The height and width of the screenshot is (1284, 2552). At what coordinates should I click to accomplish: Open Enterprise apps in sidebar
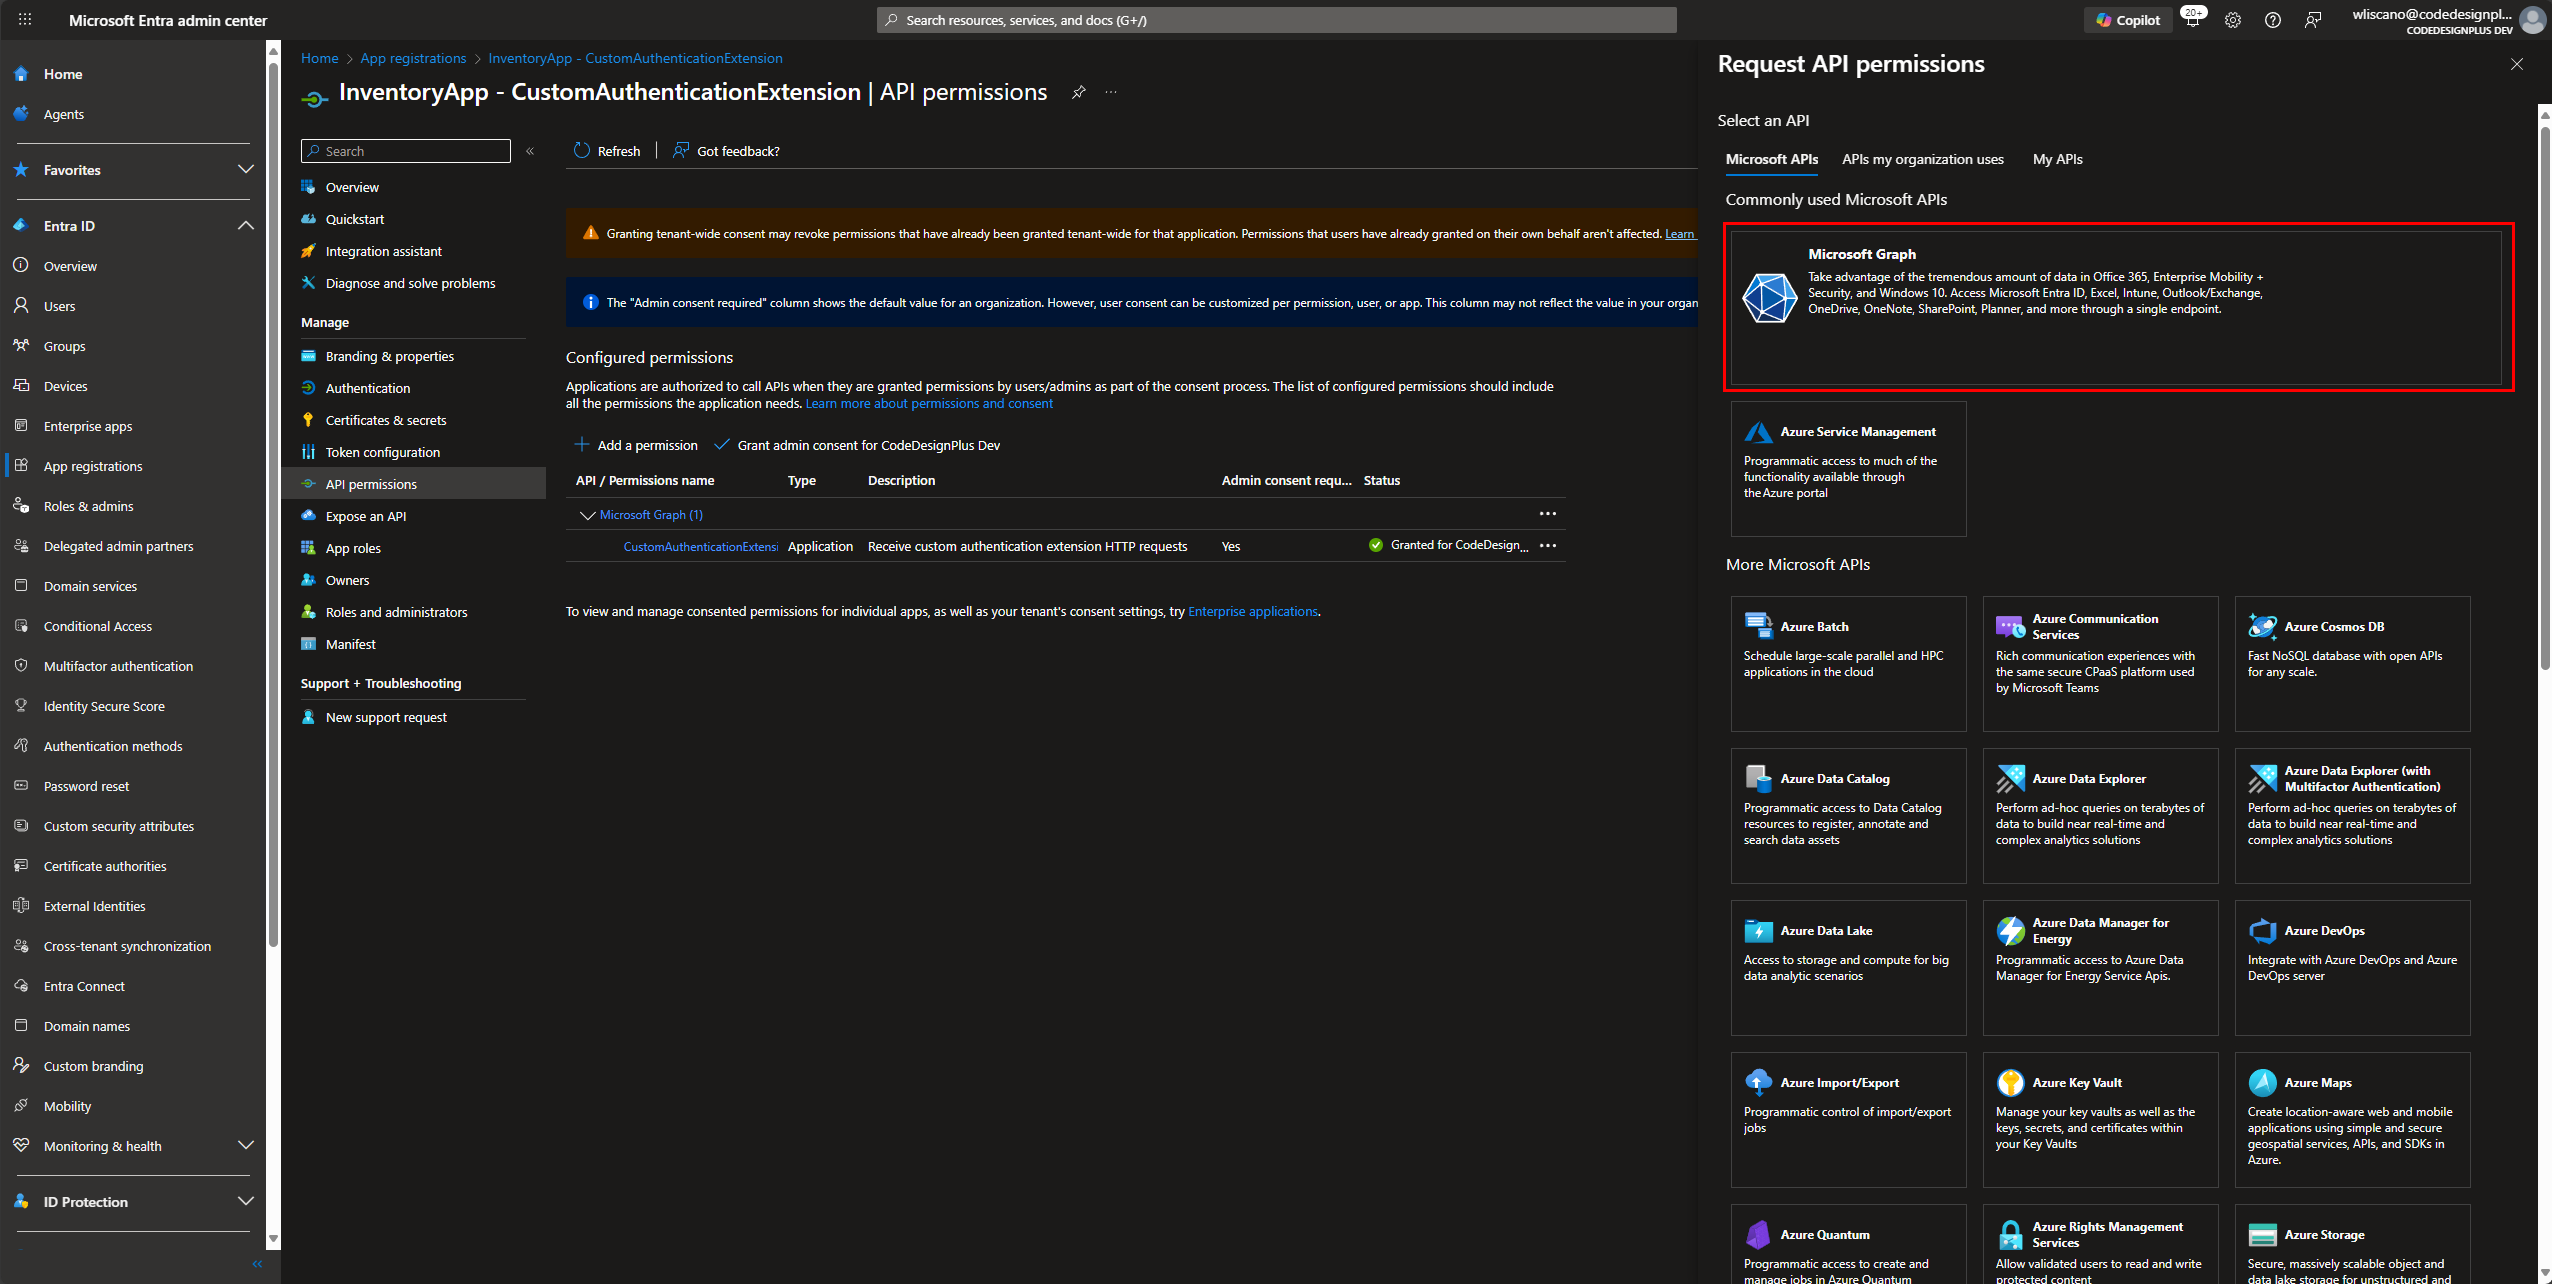point(88,426)
